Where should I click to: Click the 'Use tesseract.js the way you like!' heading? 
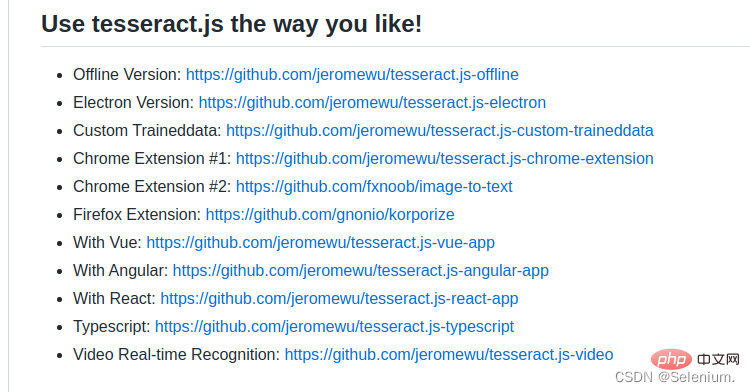click(x=232, y=23)
